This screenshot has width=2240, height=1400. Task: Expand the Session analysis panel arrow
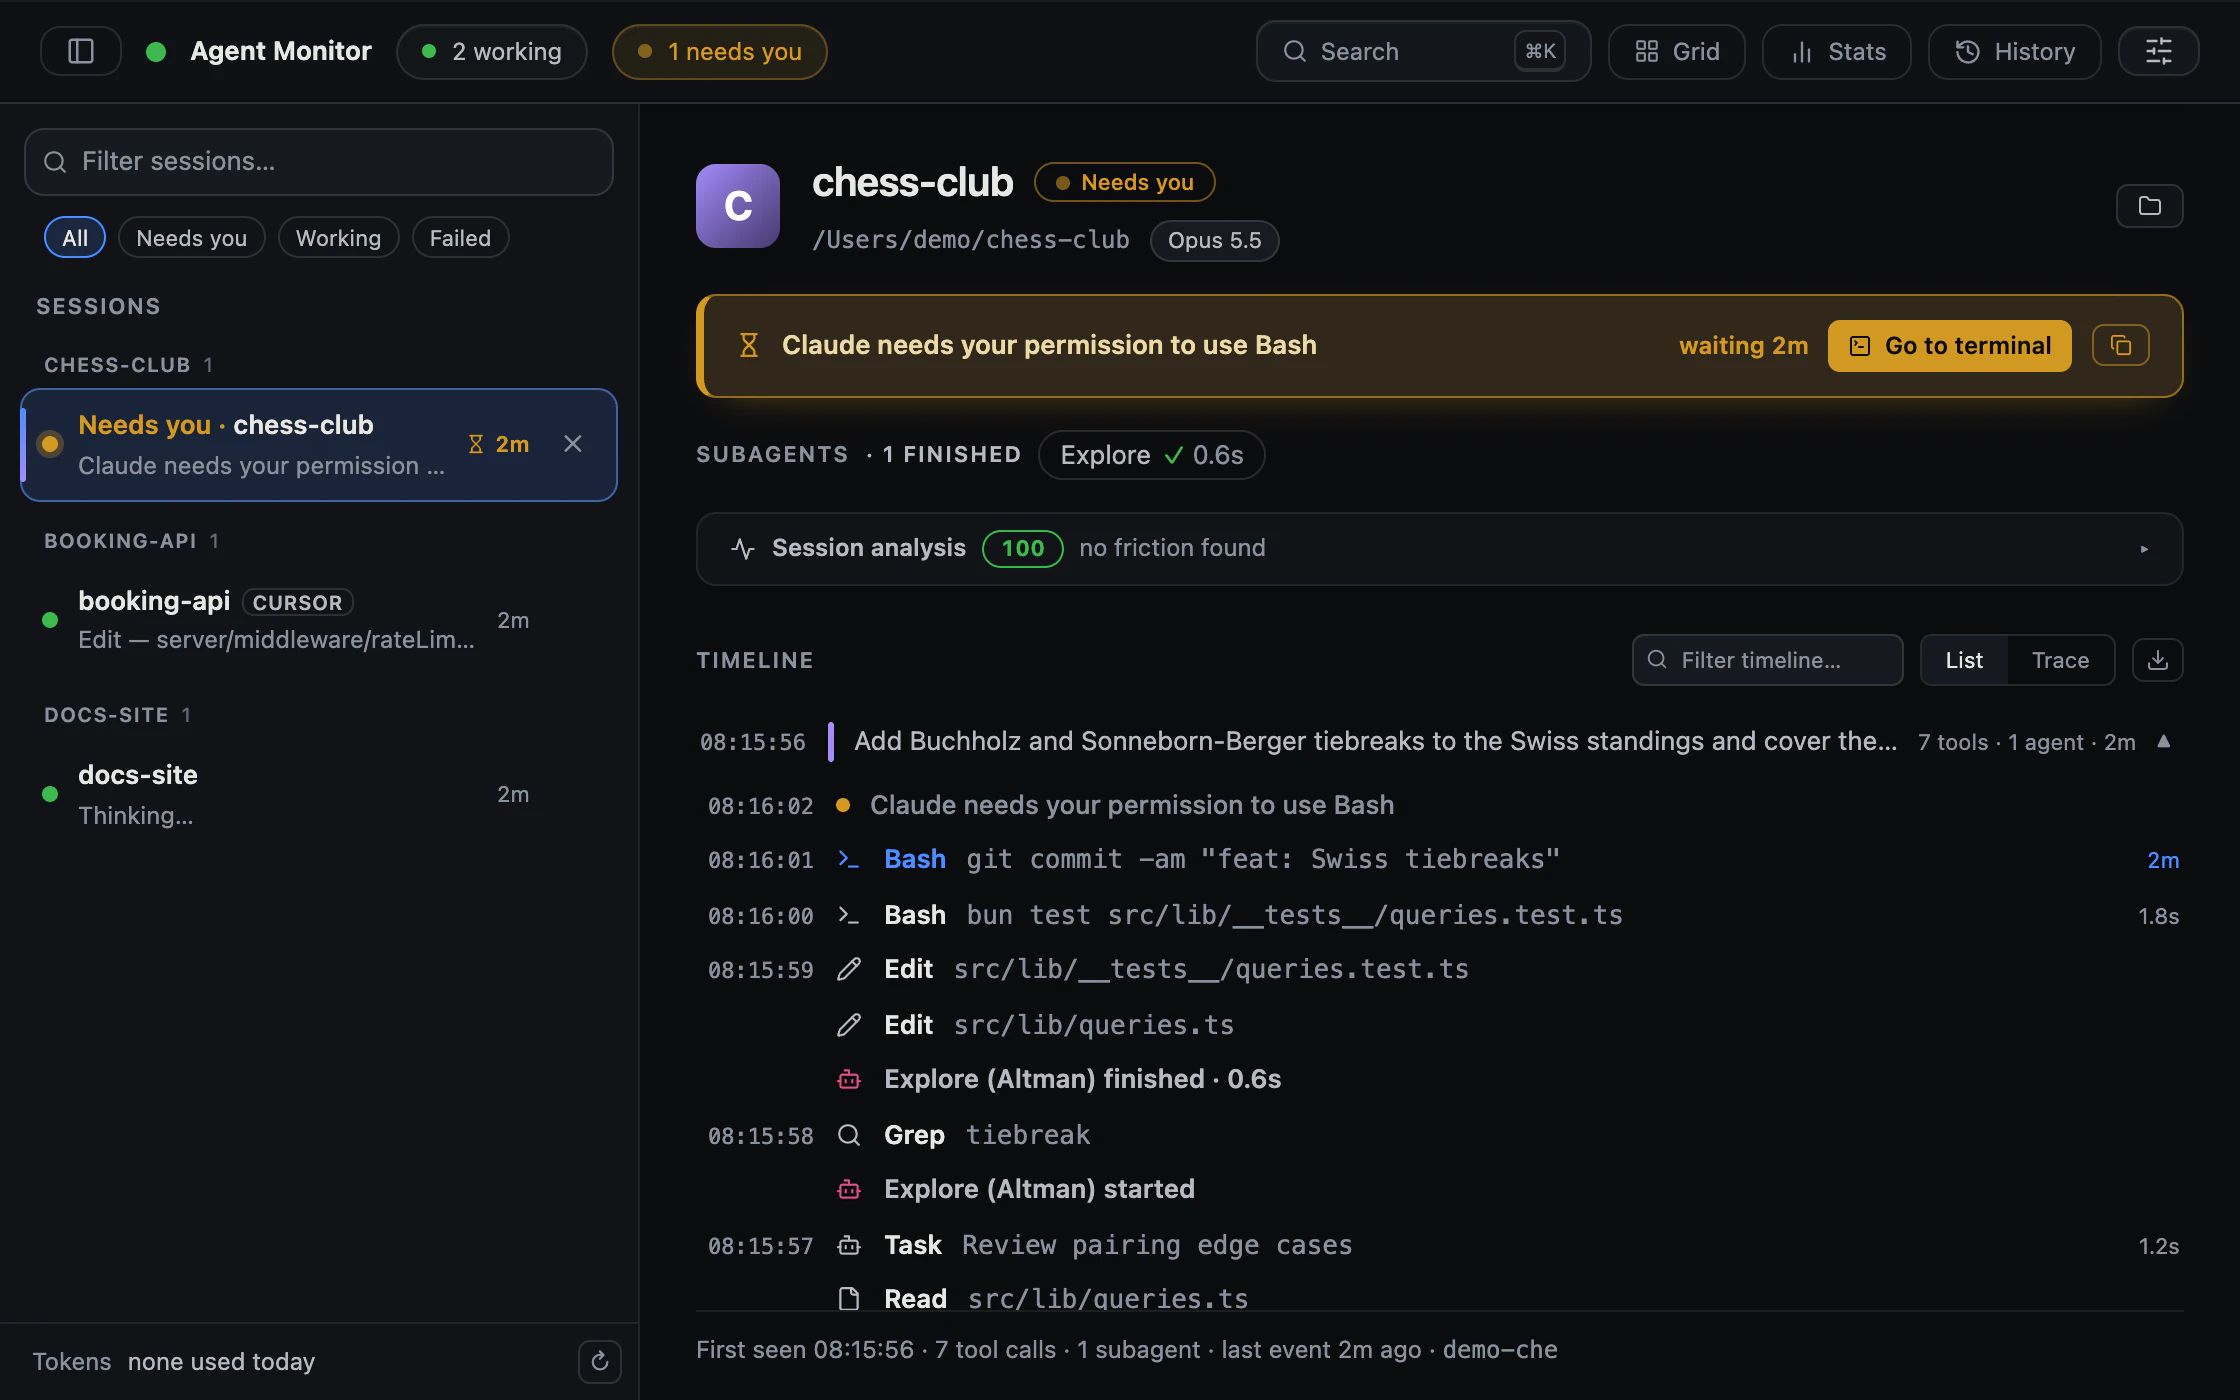pyautogui.click(x=2144, y=549)
